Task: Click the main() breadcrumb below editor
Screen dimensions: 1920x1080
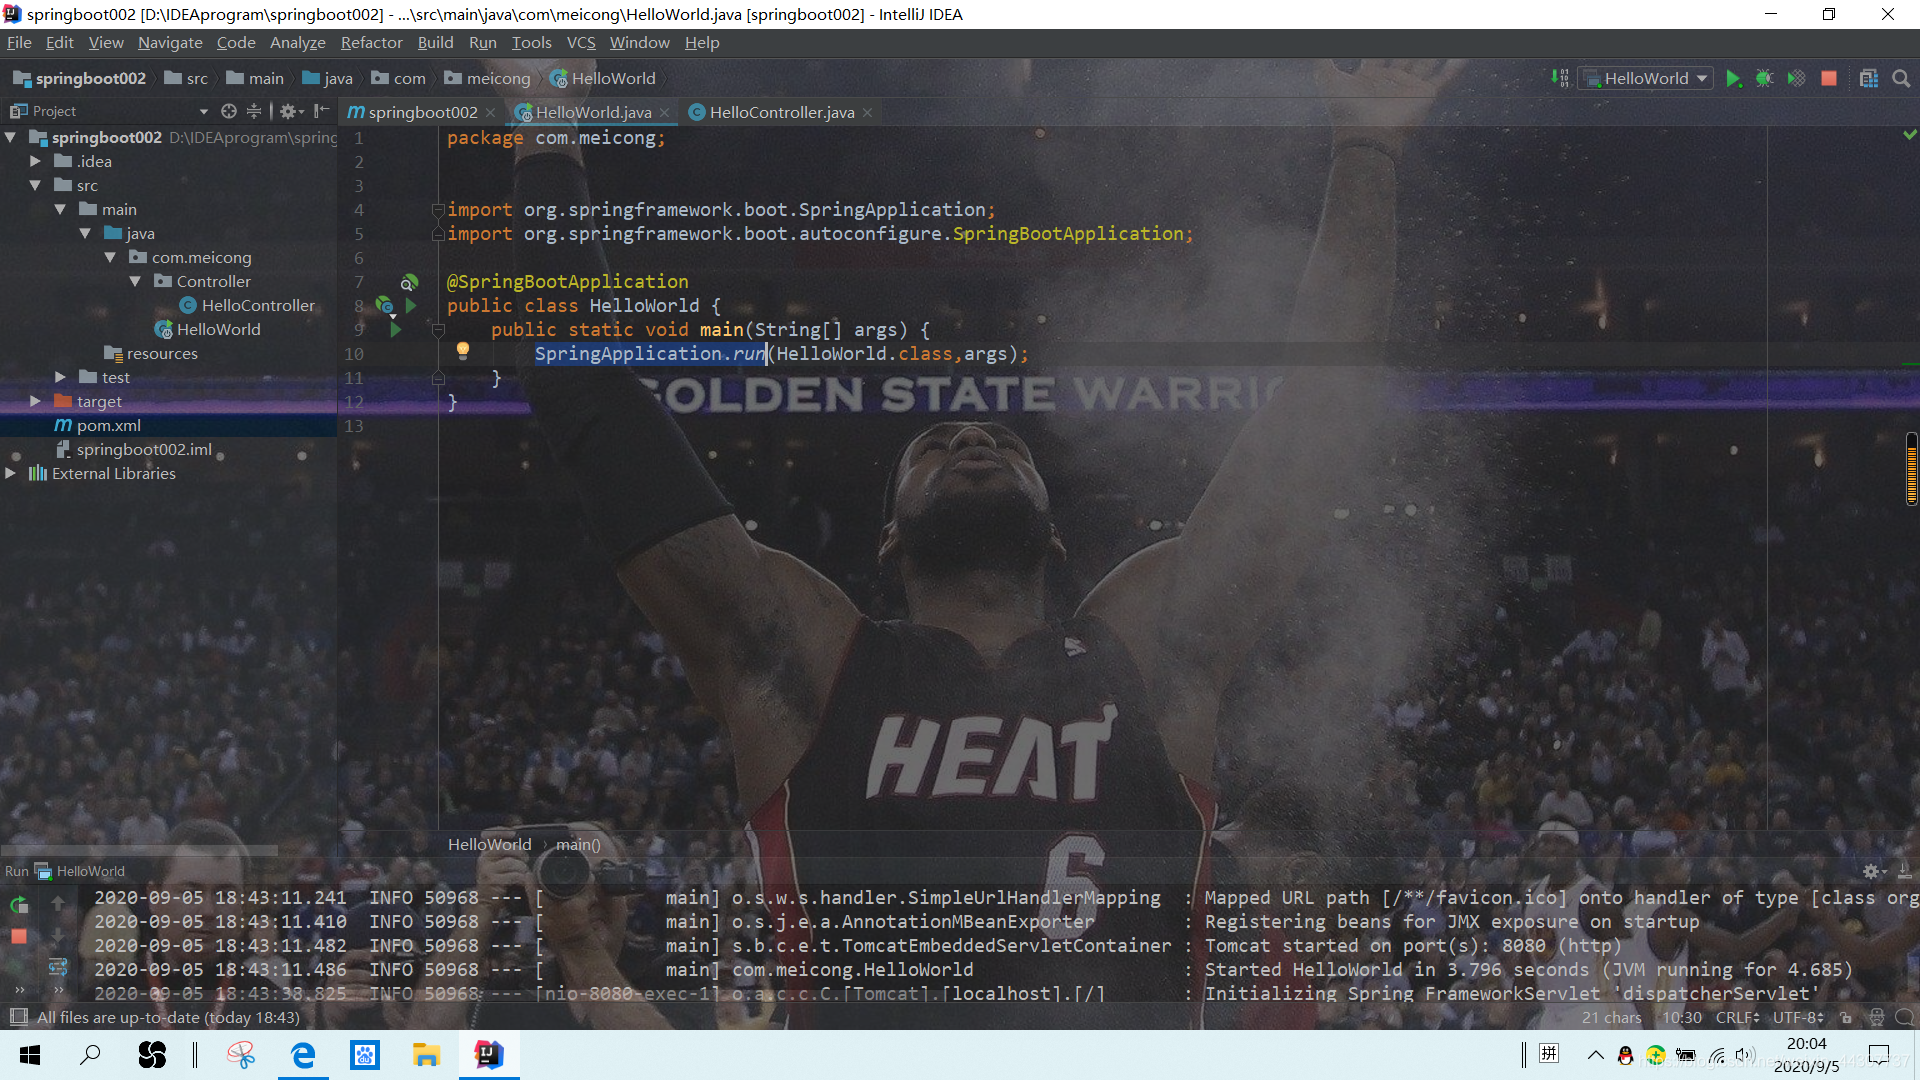Action: pos(578,844)
